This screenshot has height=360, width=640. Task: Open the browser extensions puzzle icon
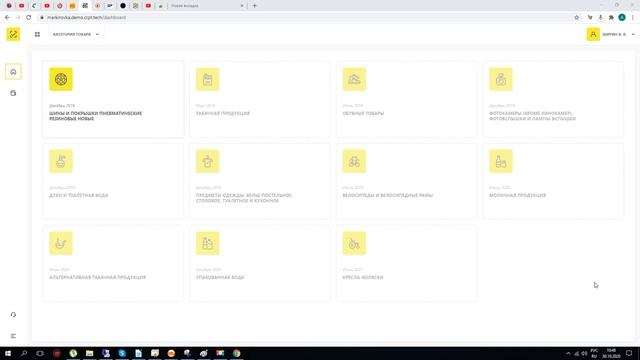611,18
